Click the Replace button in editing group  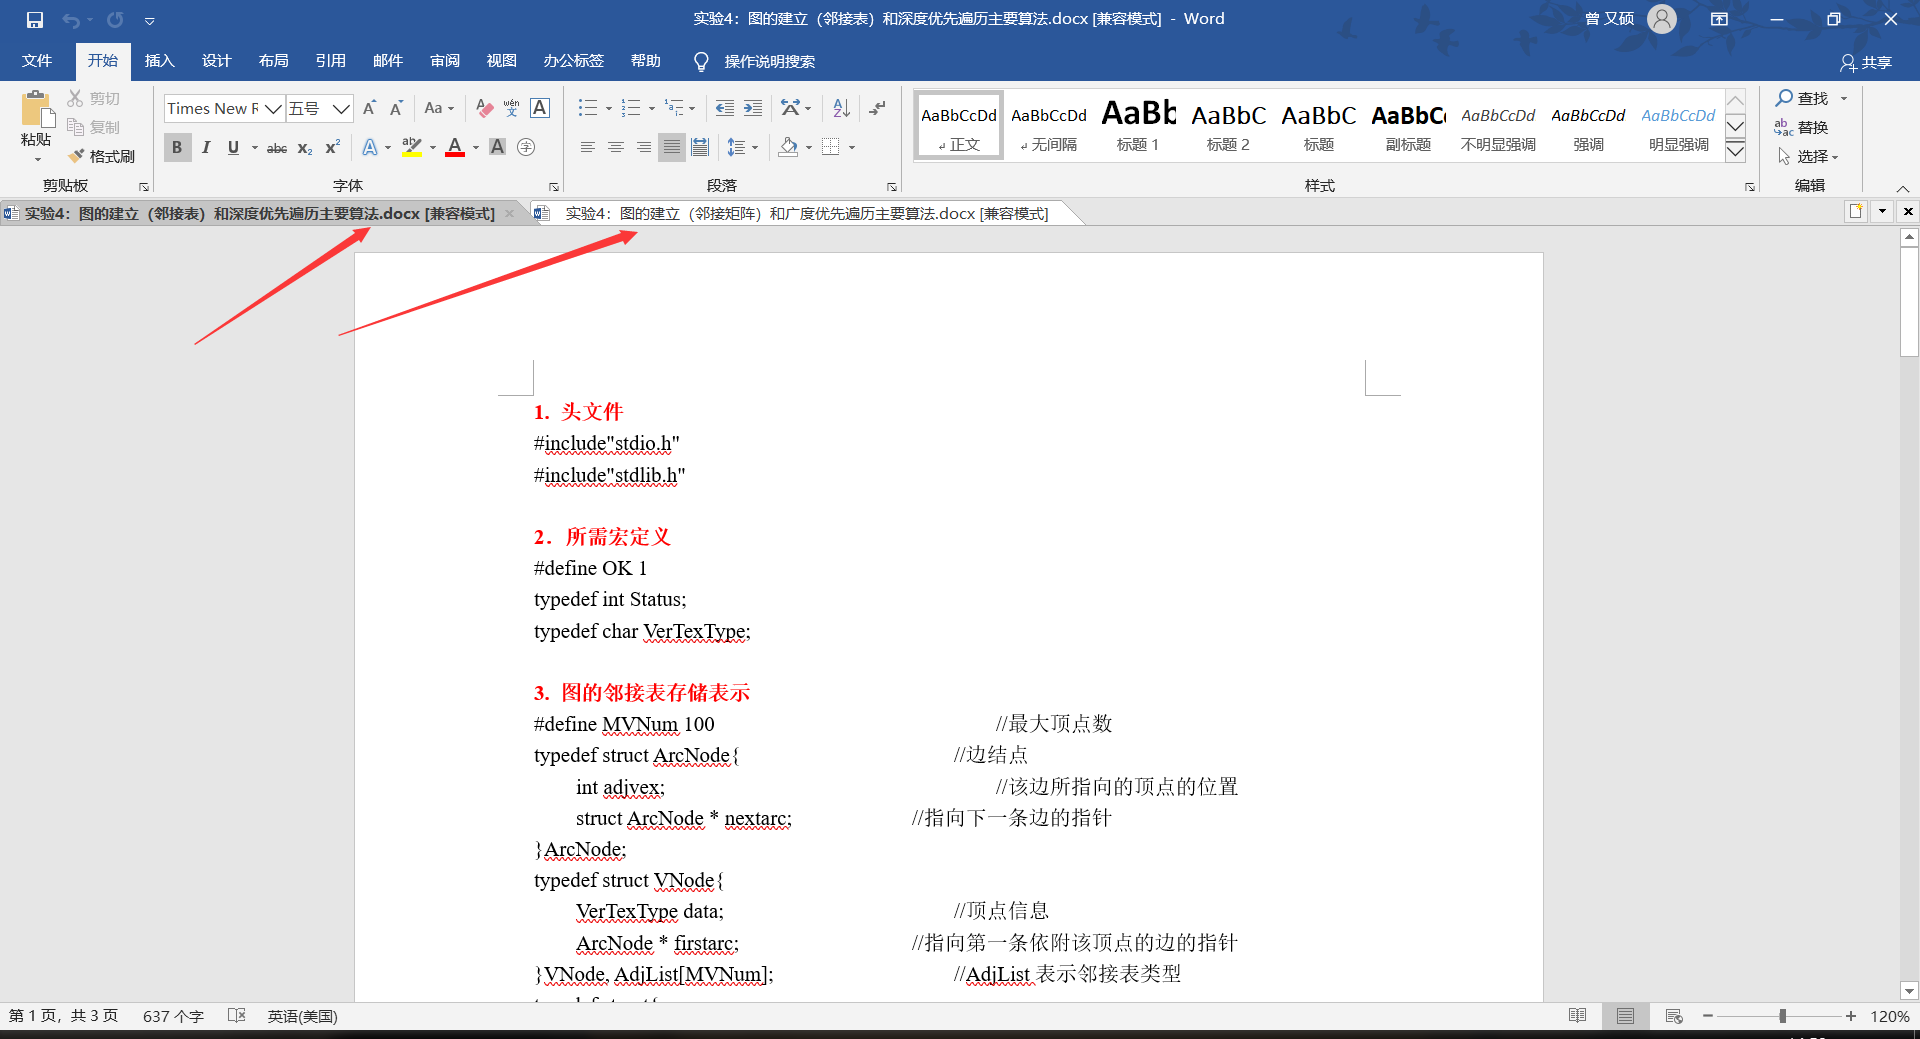click(x=1802, y=127)
